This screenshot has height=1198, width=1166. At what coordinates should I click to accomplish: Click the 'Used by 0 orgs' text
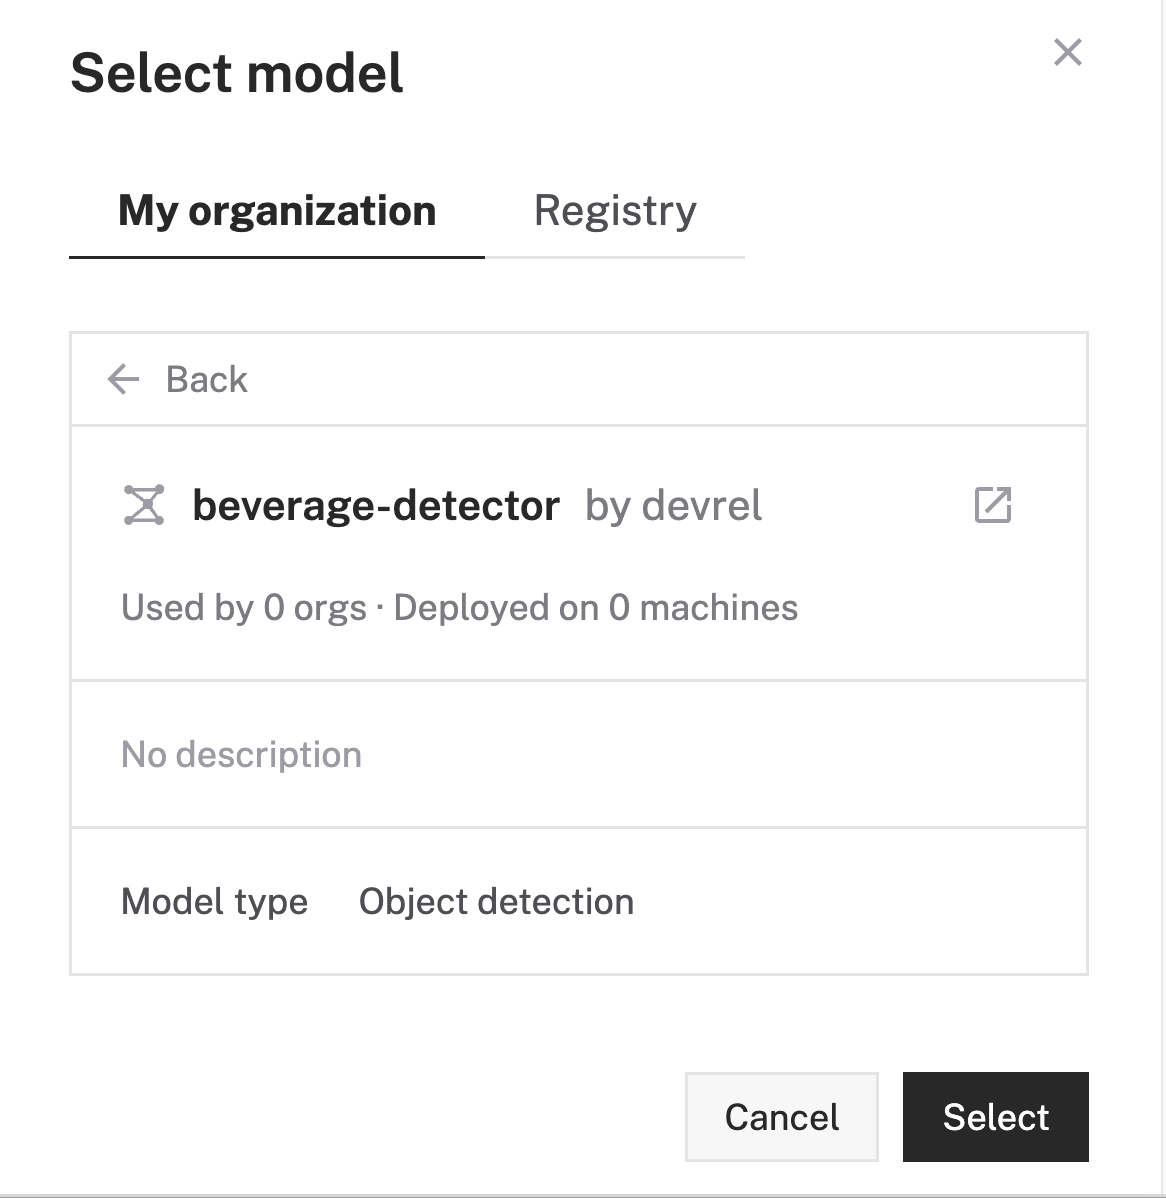243,607
